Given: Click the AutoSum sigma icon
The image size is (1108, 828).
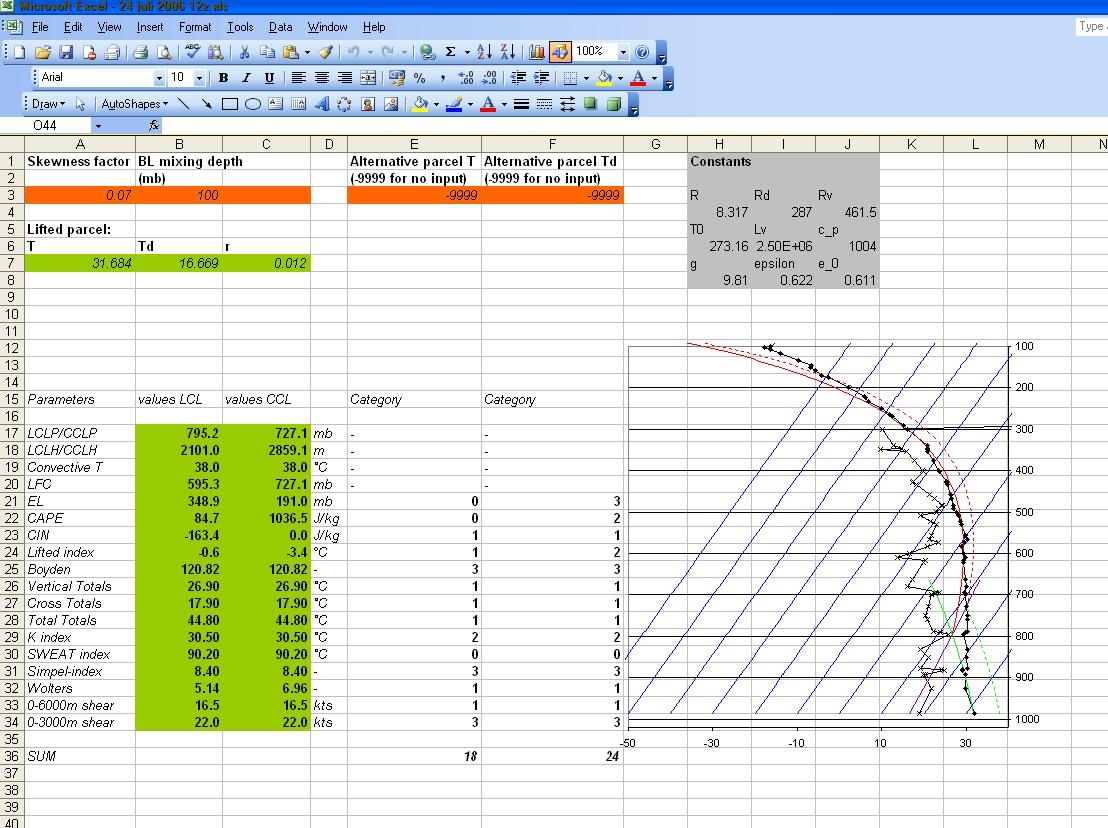Looking at the screenshot, I should (x=450, y=52).
